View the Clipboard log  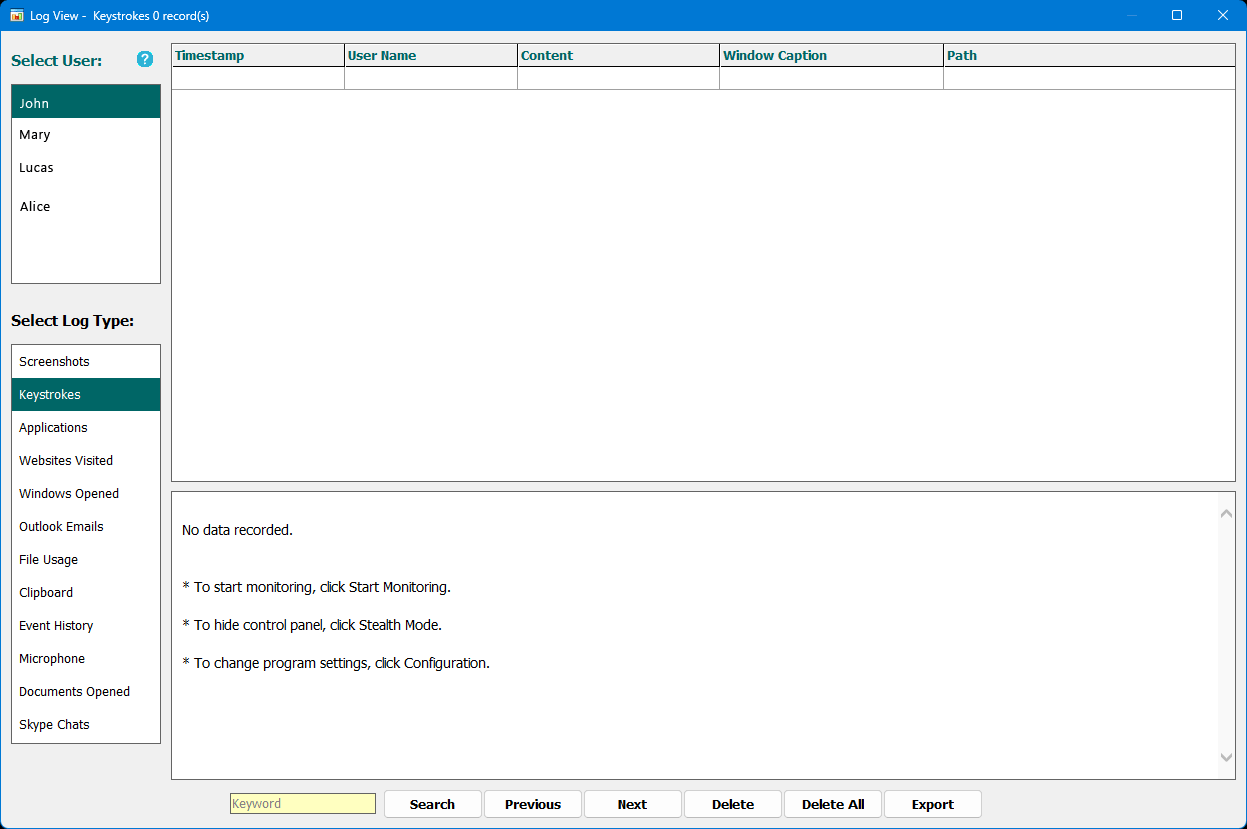coord(86,593)
